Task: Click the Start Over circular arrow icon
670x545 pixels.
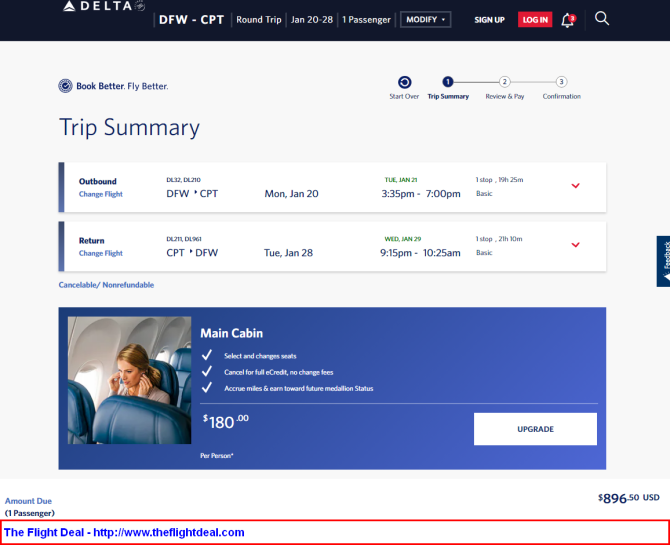Action: (x=404, y=82)
